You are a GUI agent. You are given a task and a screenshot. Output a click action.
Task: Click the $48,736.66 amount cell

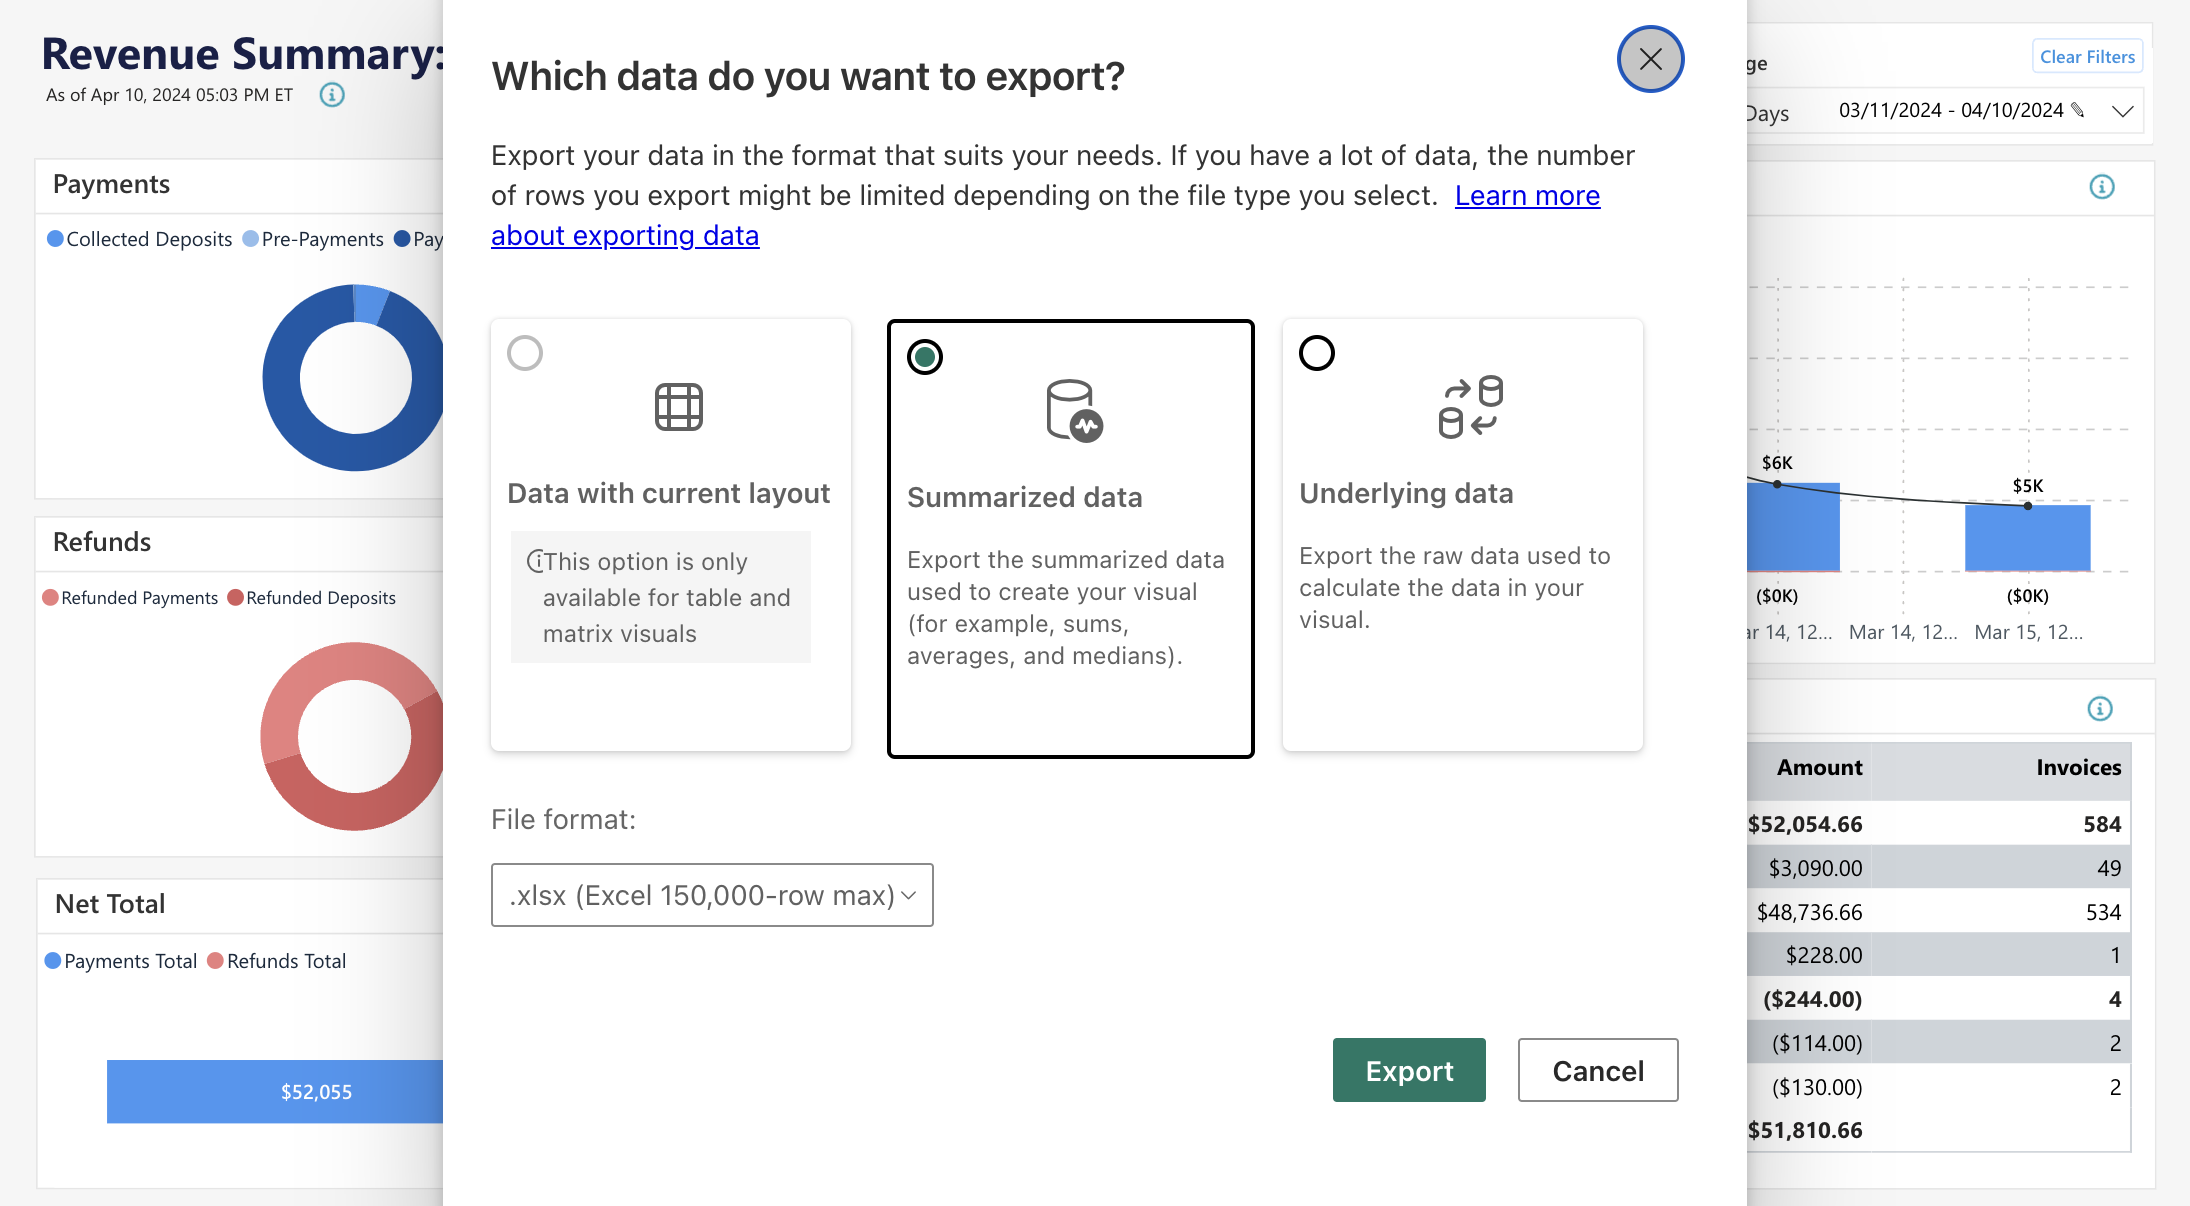tap(1809, 912)
